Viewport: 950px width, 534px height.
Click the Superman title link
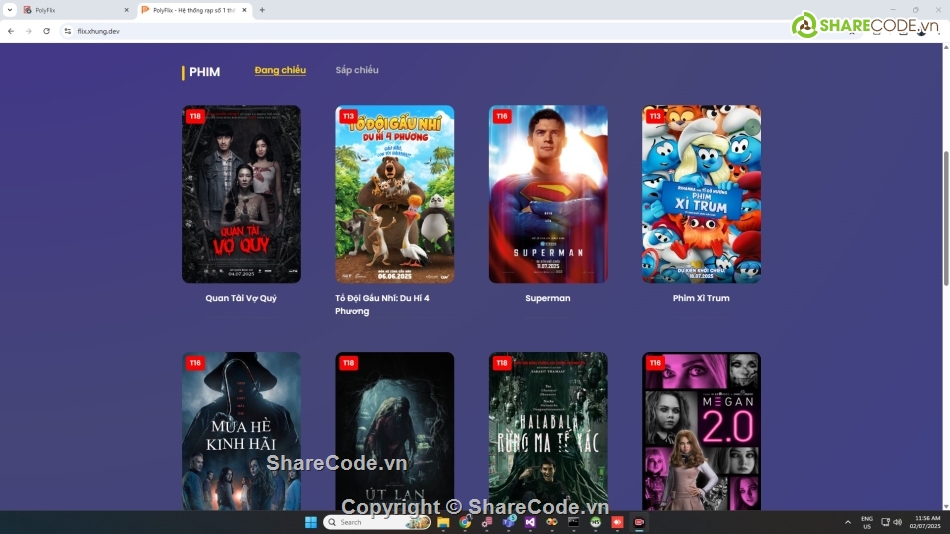coord(548,298)
